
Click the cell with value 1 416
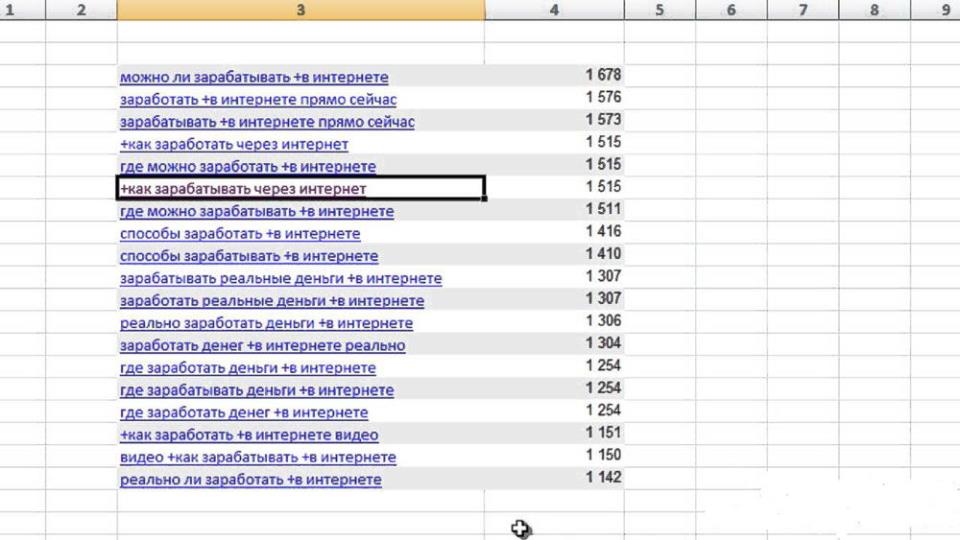tap(554, 232)
